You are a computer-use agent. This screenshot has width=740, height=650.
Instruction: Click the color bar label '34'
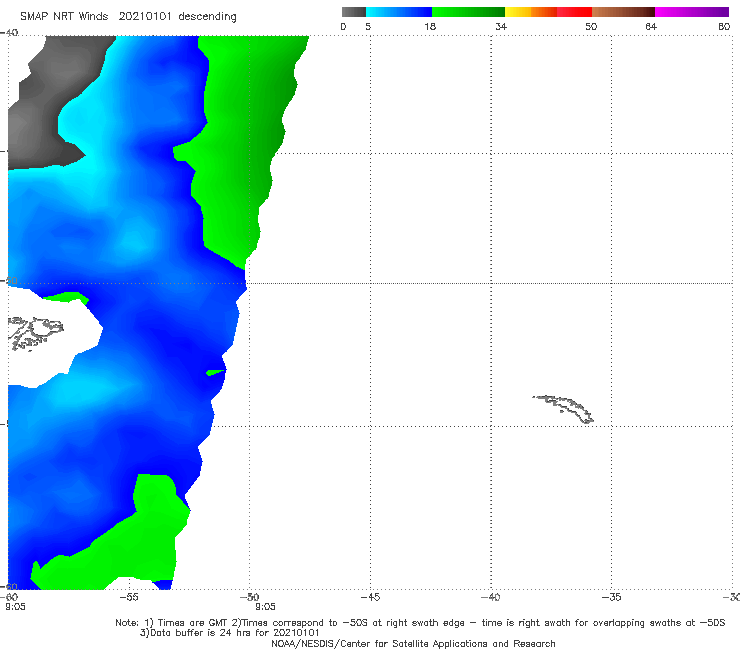point(501,26)
